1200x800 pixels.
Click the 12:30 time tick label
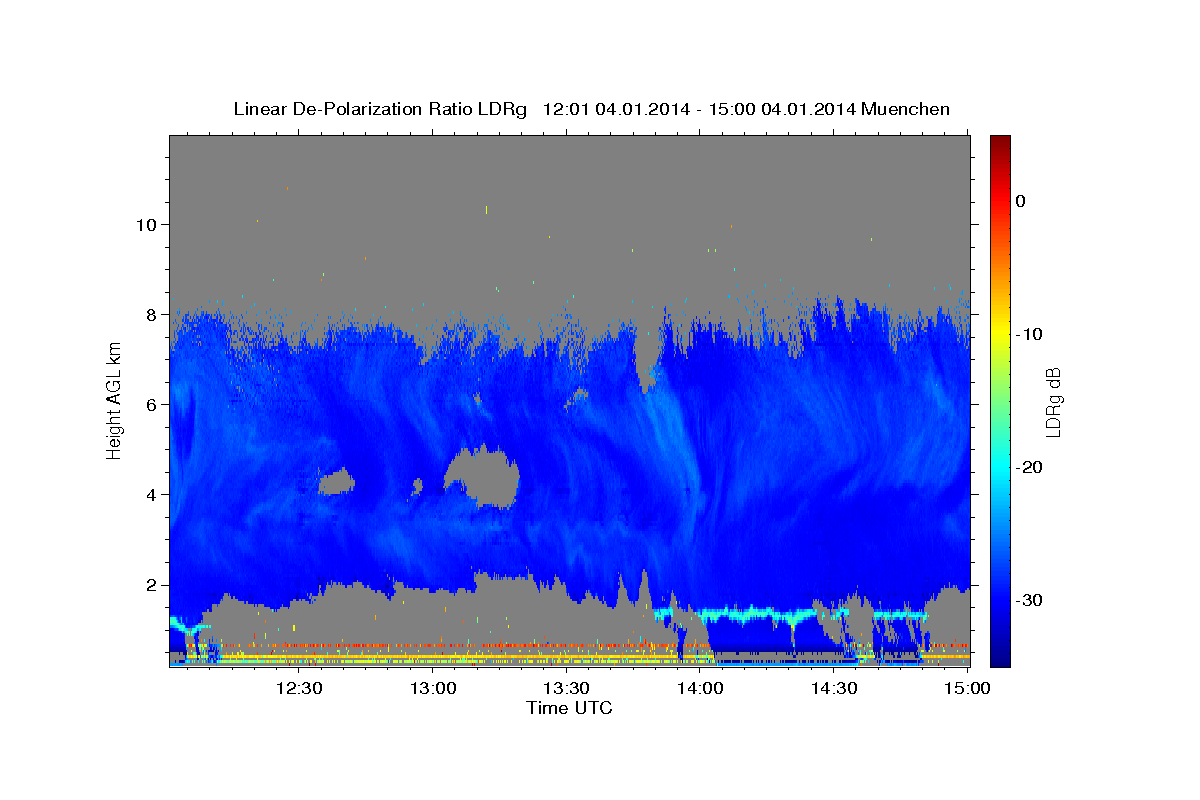298,688
